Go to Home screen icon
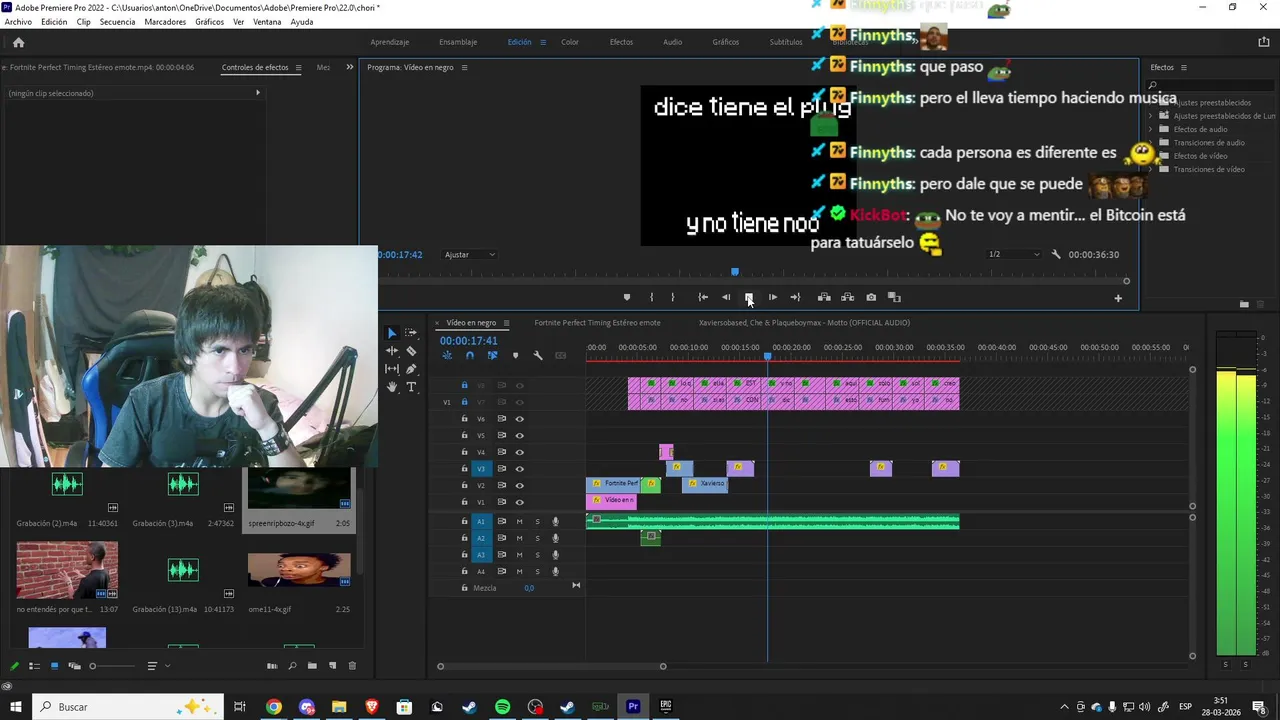The height and width of the screenshot is (720, 1280). 18,42
